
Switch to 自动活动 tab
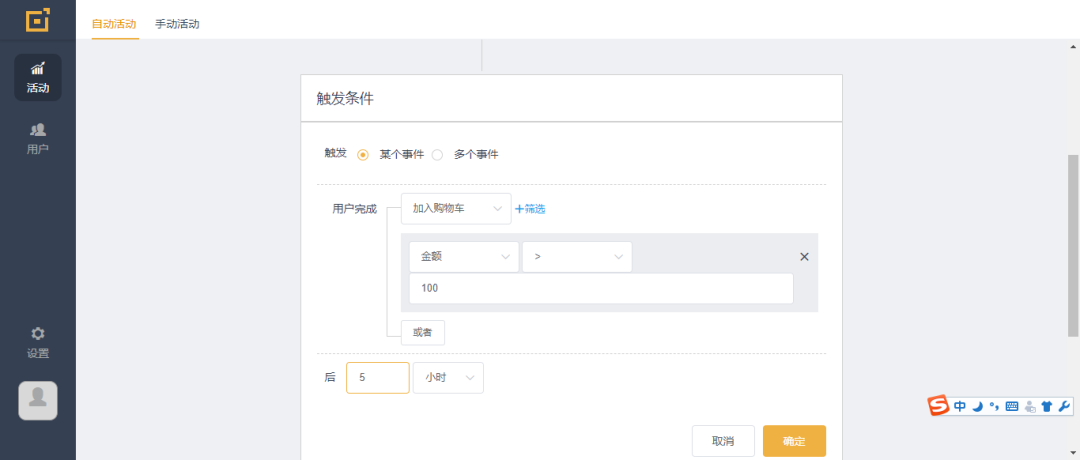click(114, 24)
